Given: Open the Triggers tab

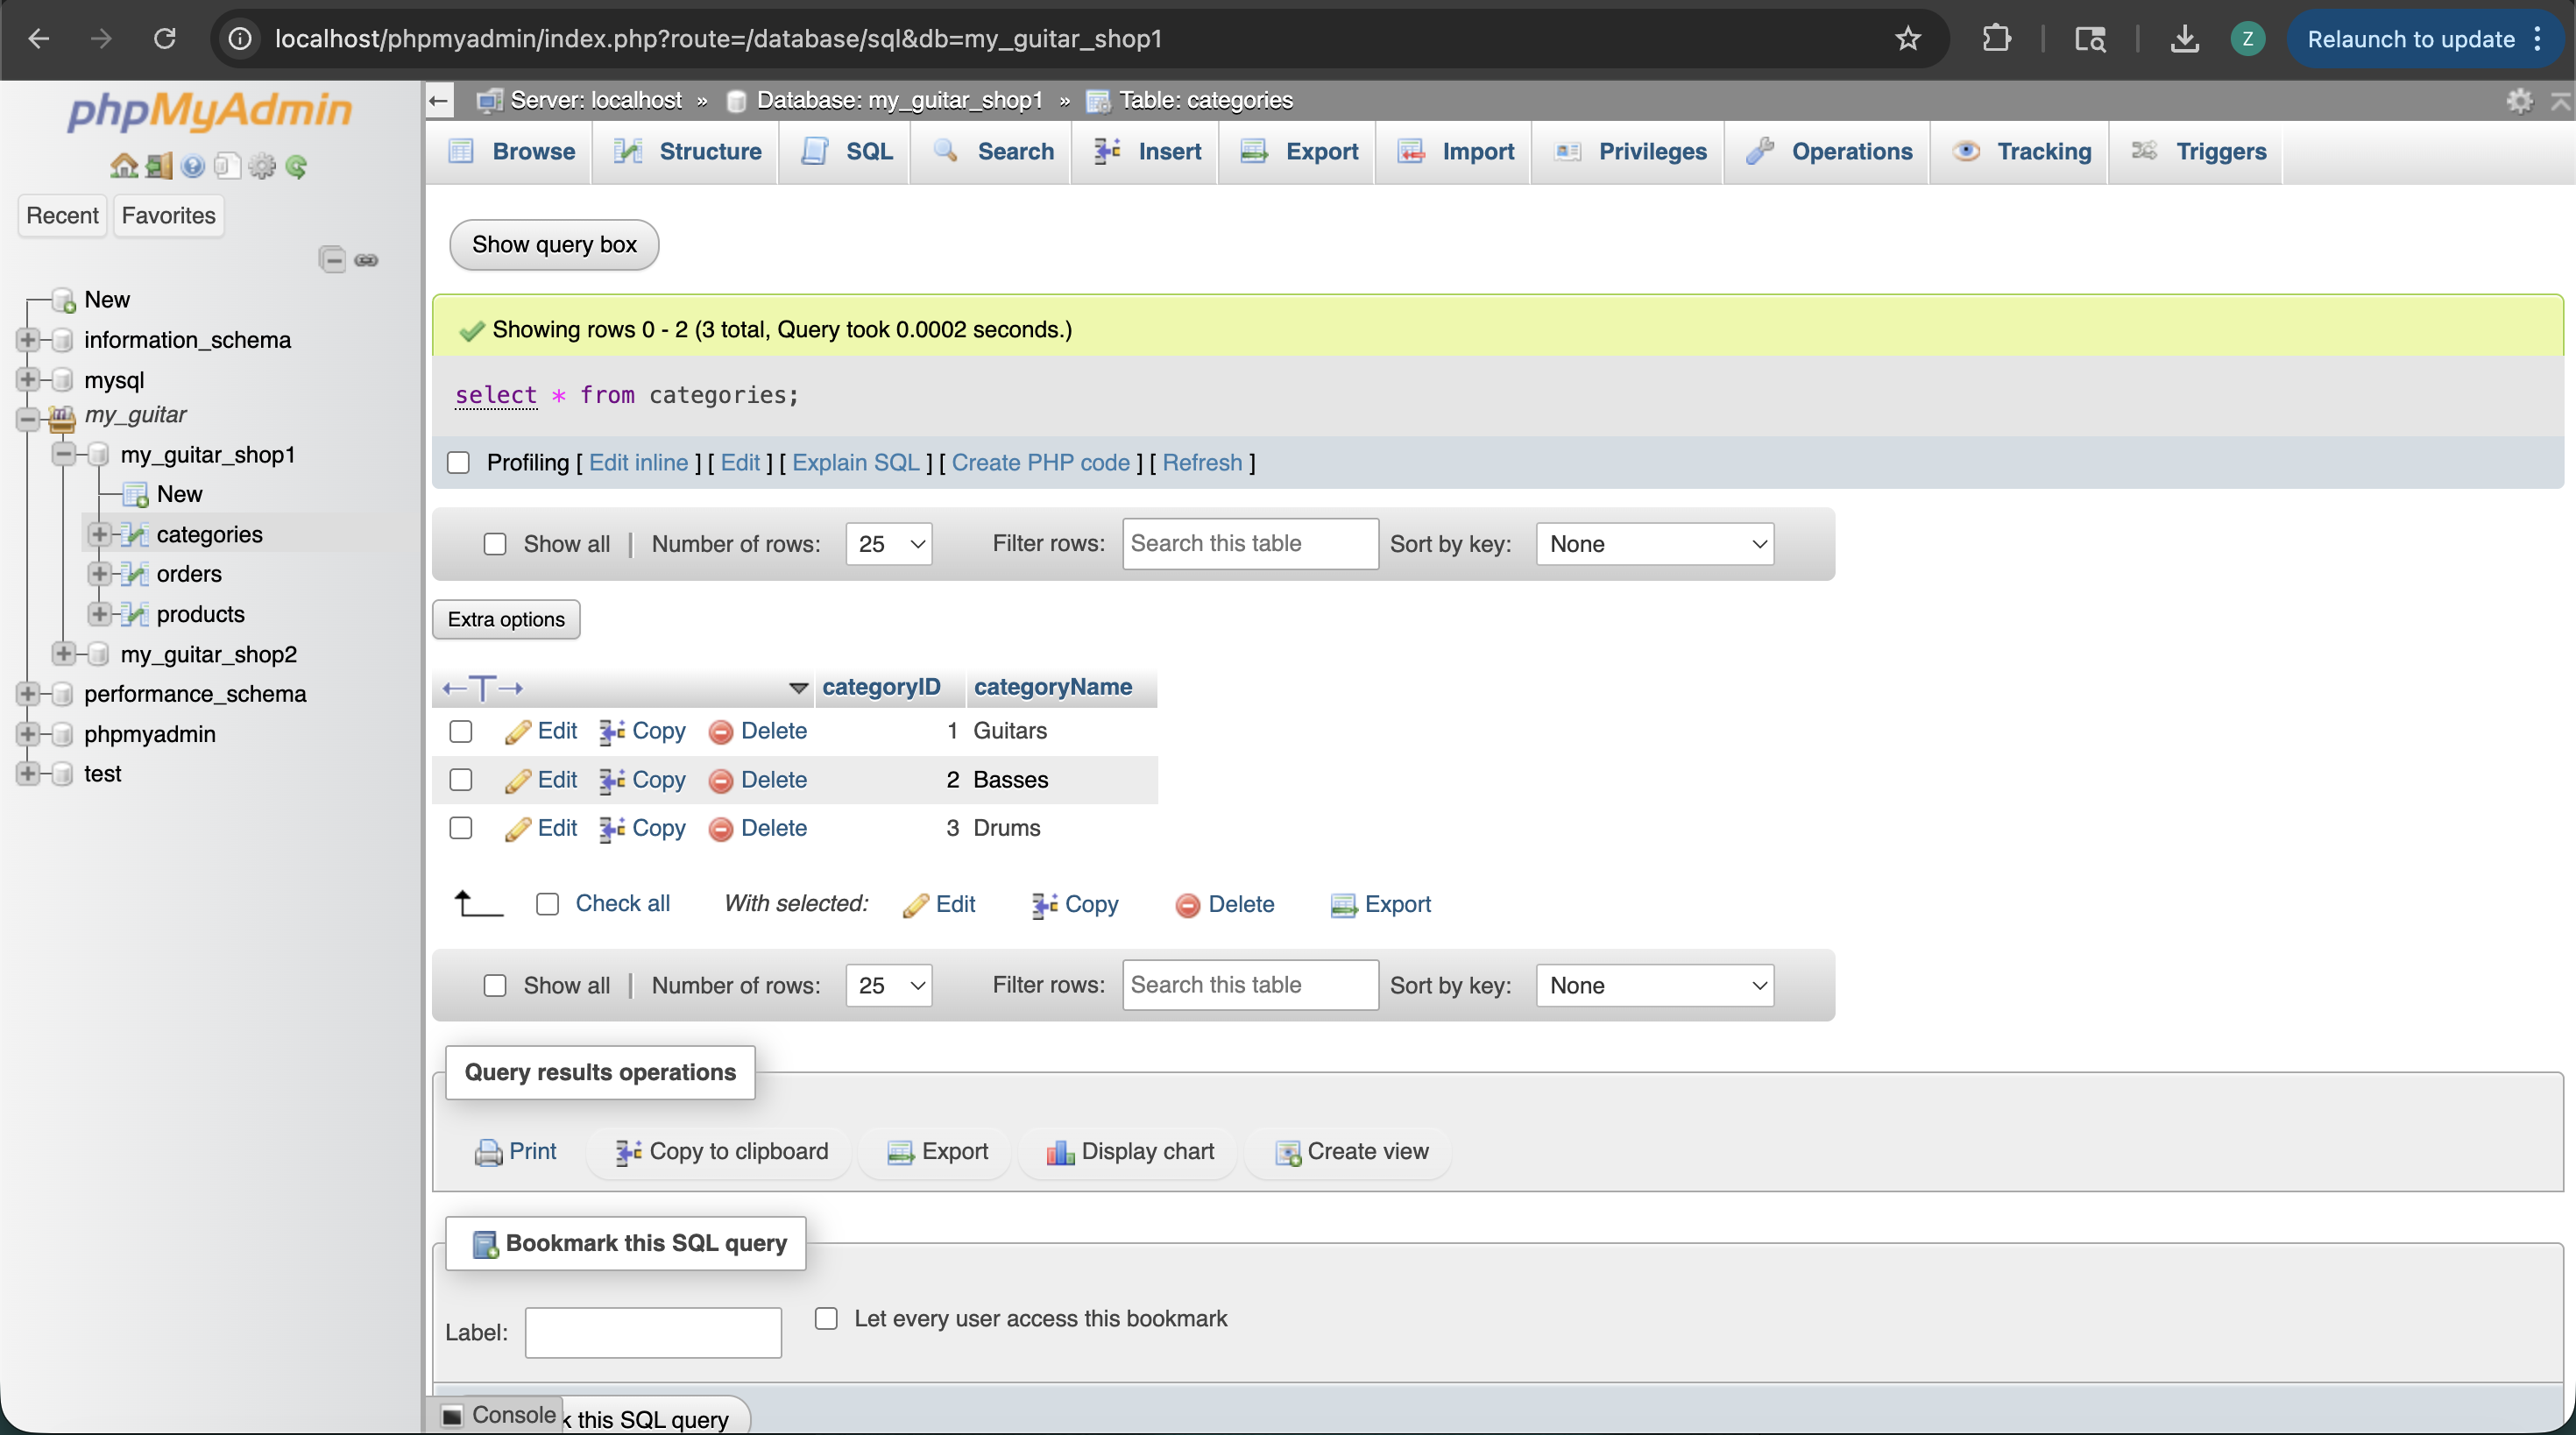Looking at the screenshot, I should pyautogui.click(x=2198, y=151).
